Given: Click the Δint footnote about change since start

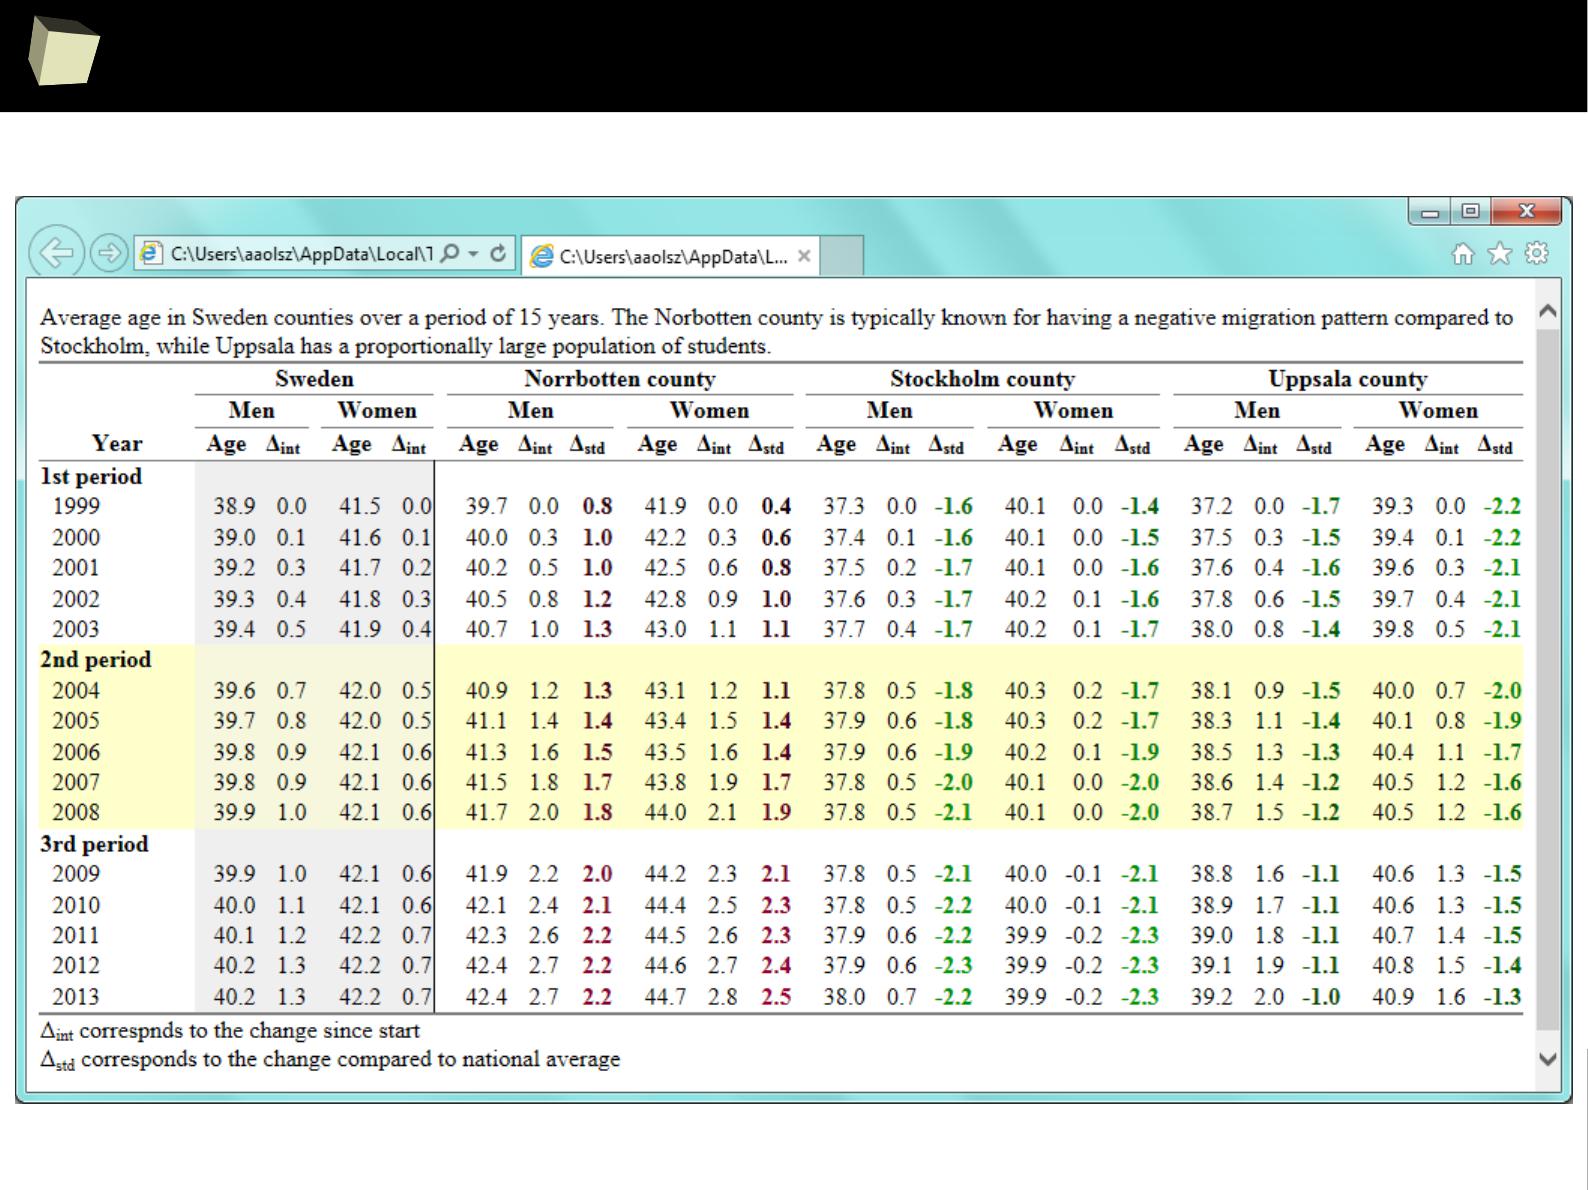Looking at the screenshot, I should pyautogui.click(x=230, y=1031).
